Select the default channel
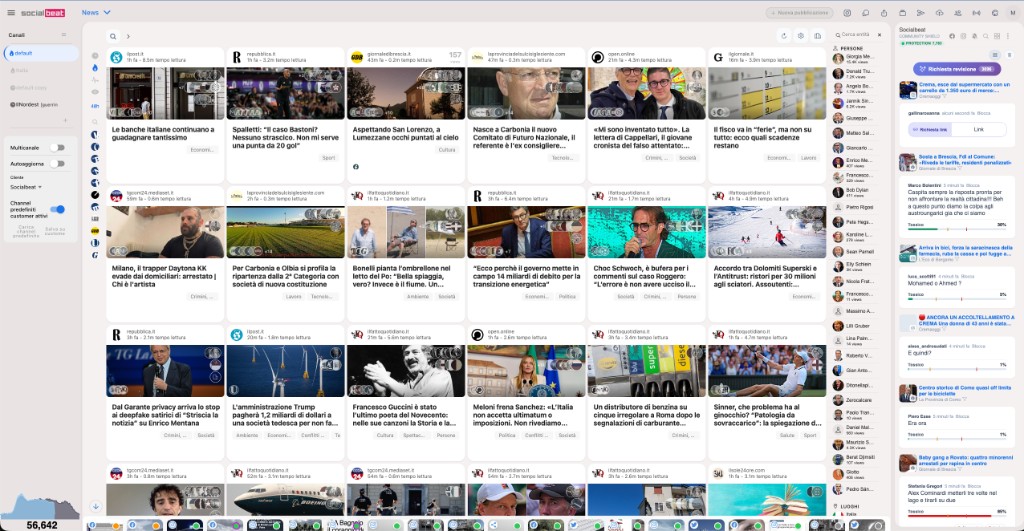Image resolution: width=1024 pixels, height=531 pixels. (40, 53)
